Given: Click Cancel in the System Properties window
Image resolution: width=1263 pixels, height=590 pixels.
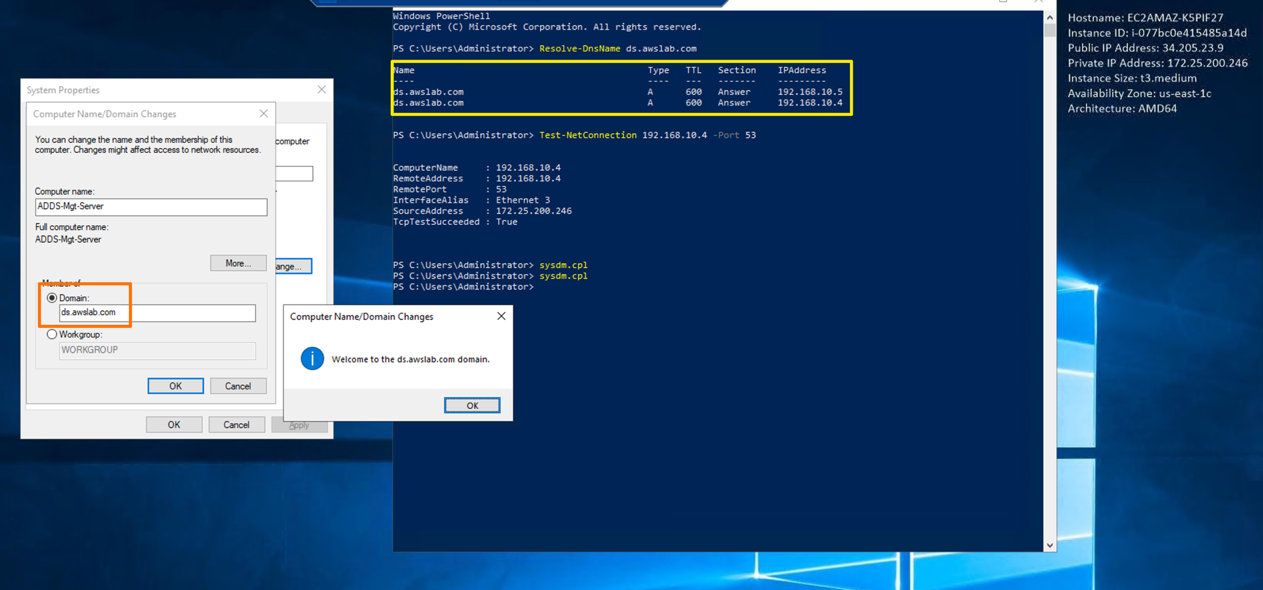Looking at the screenshot, I should (236, 424).
